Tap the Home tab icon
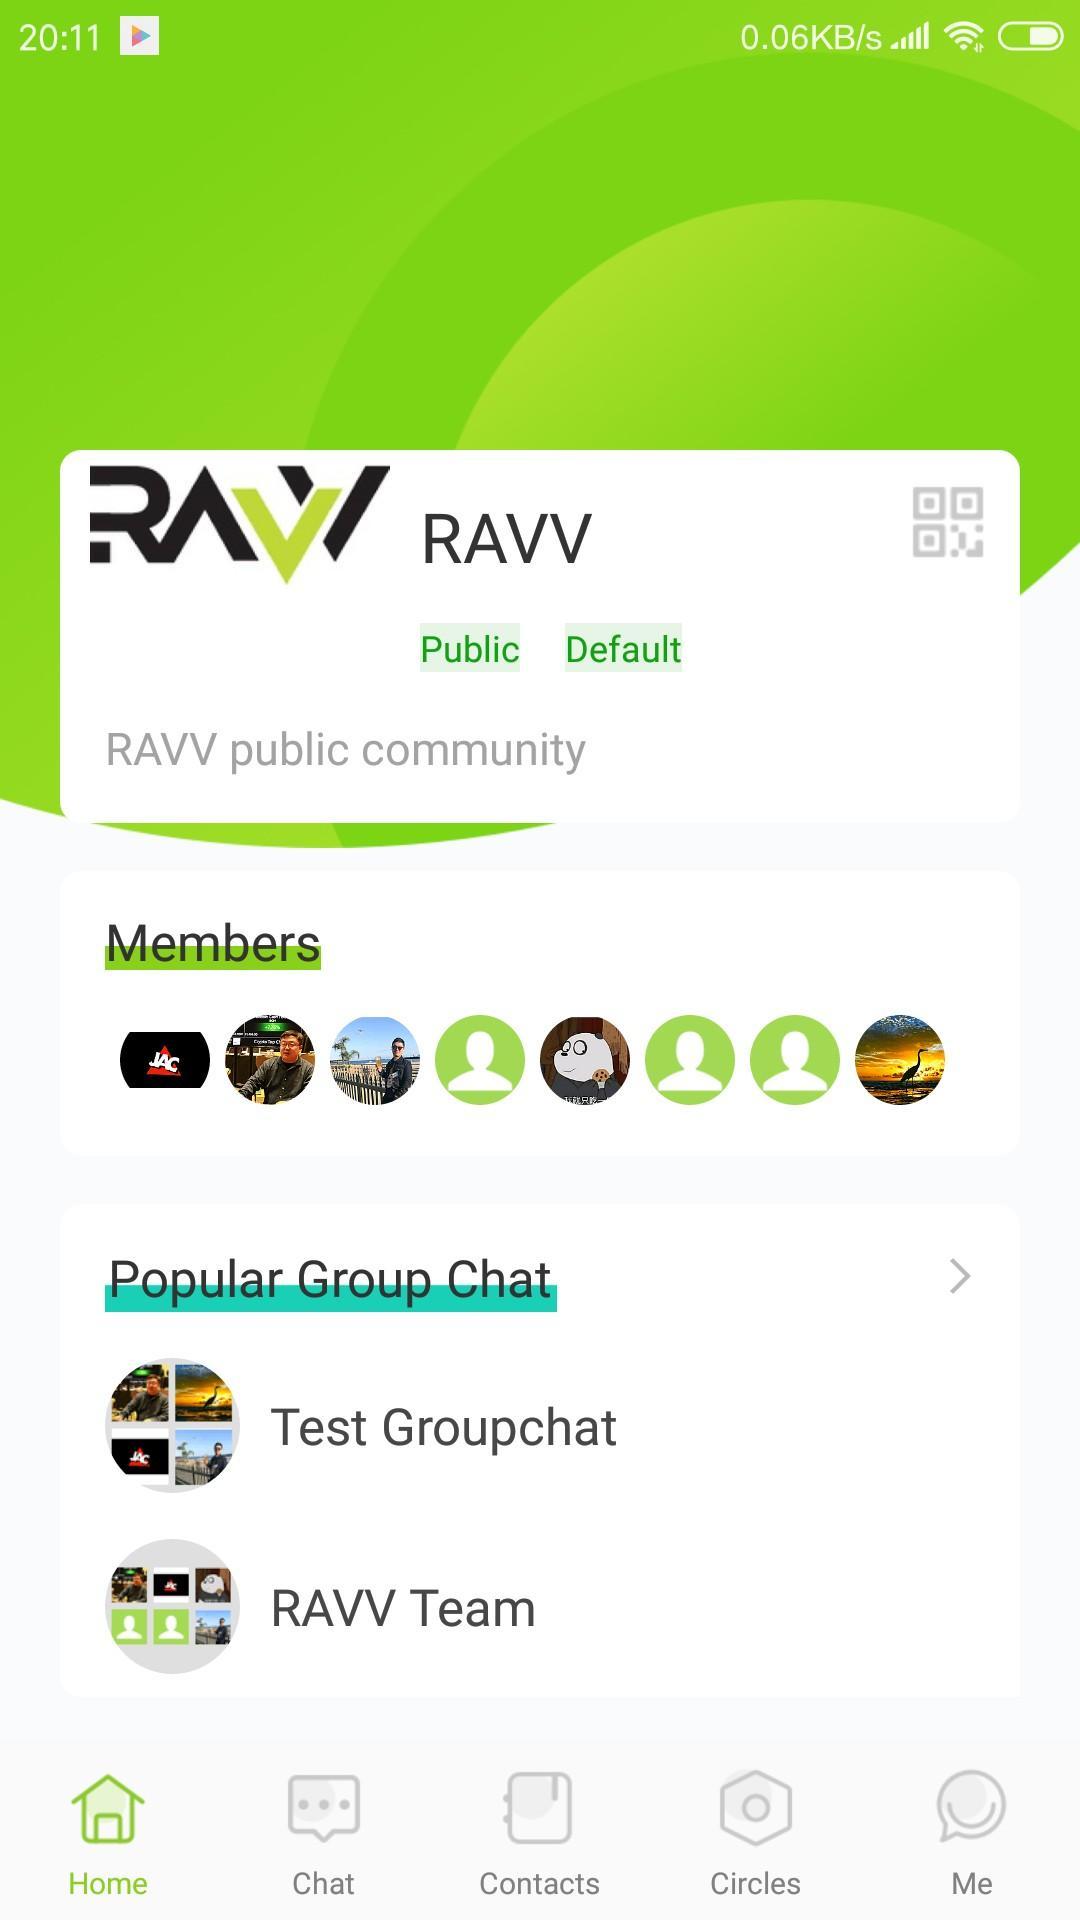1080x1920 pixels. tap(108, 1807)
